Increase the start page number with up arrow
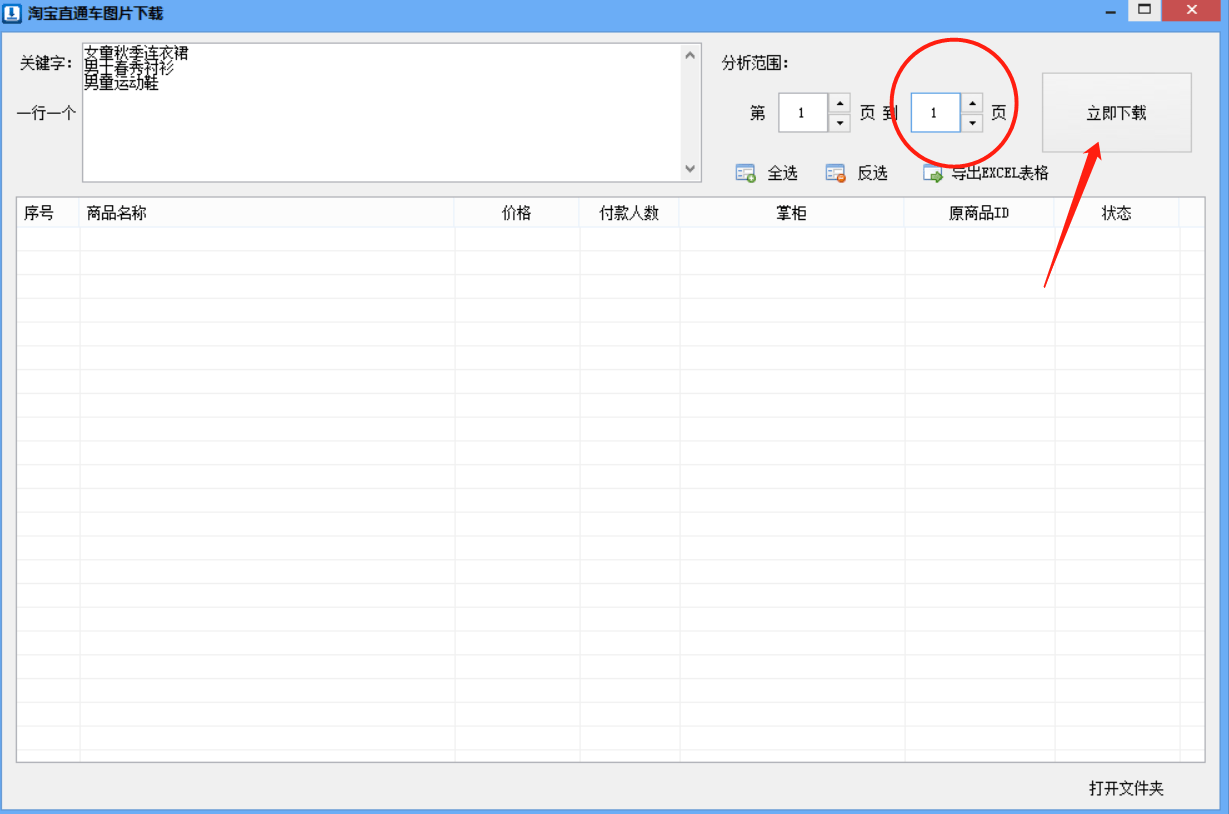The image size is (1229, 814). pos(839,103)
